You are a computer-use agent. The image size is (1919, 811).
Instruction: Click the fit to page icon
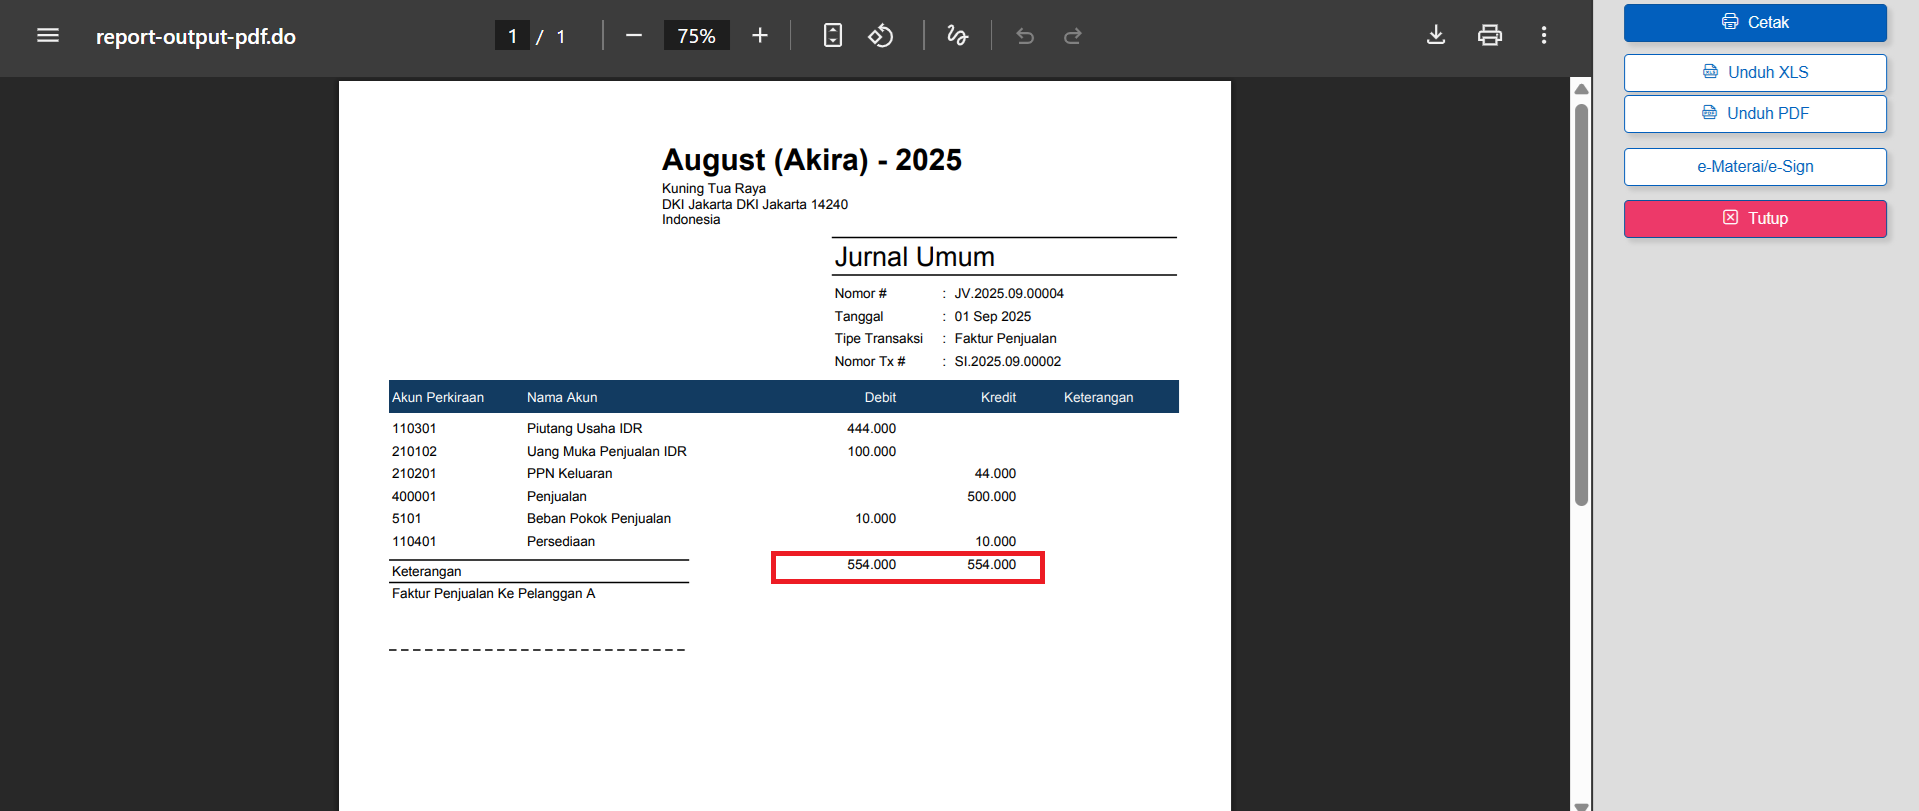pyautogui.click(x=832, y=36)
